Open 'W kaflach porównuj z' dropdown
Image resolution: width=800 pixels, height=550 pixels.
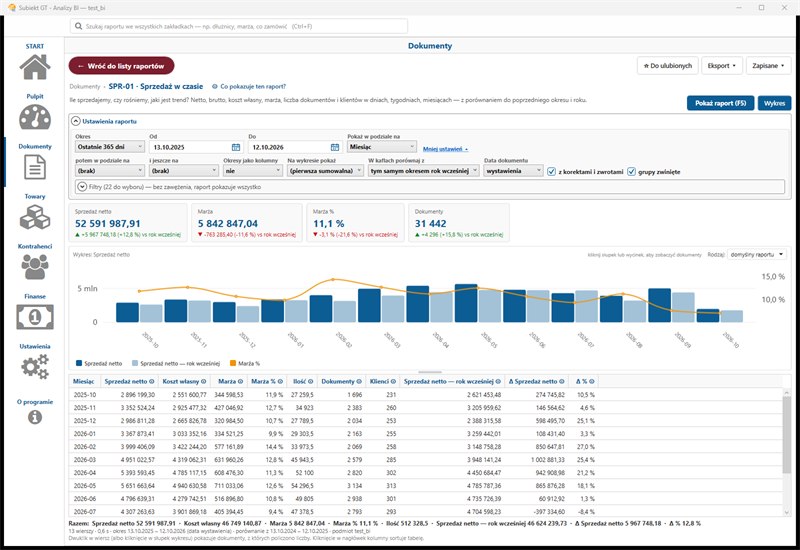coord(424,171)
